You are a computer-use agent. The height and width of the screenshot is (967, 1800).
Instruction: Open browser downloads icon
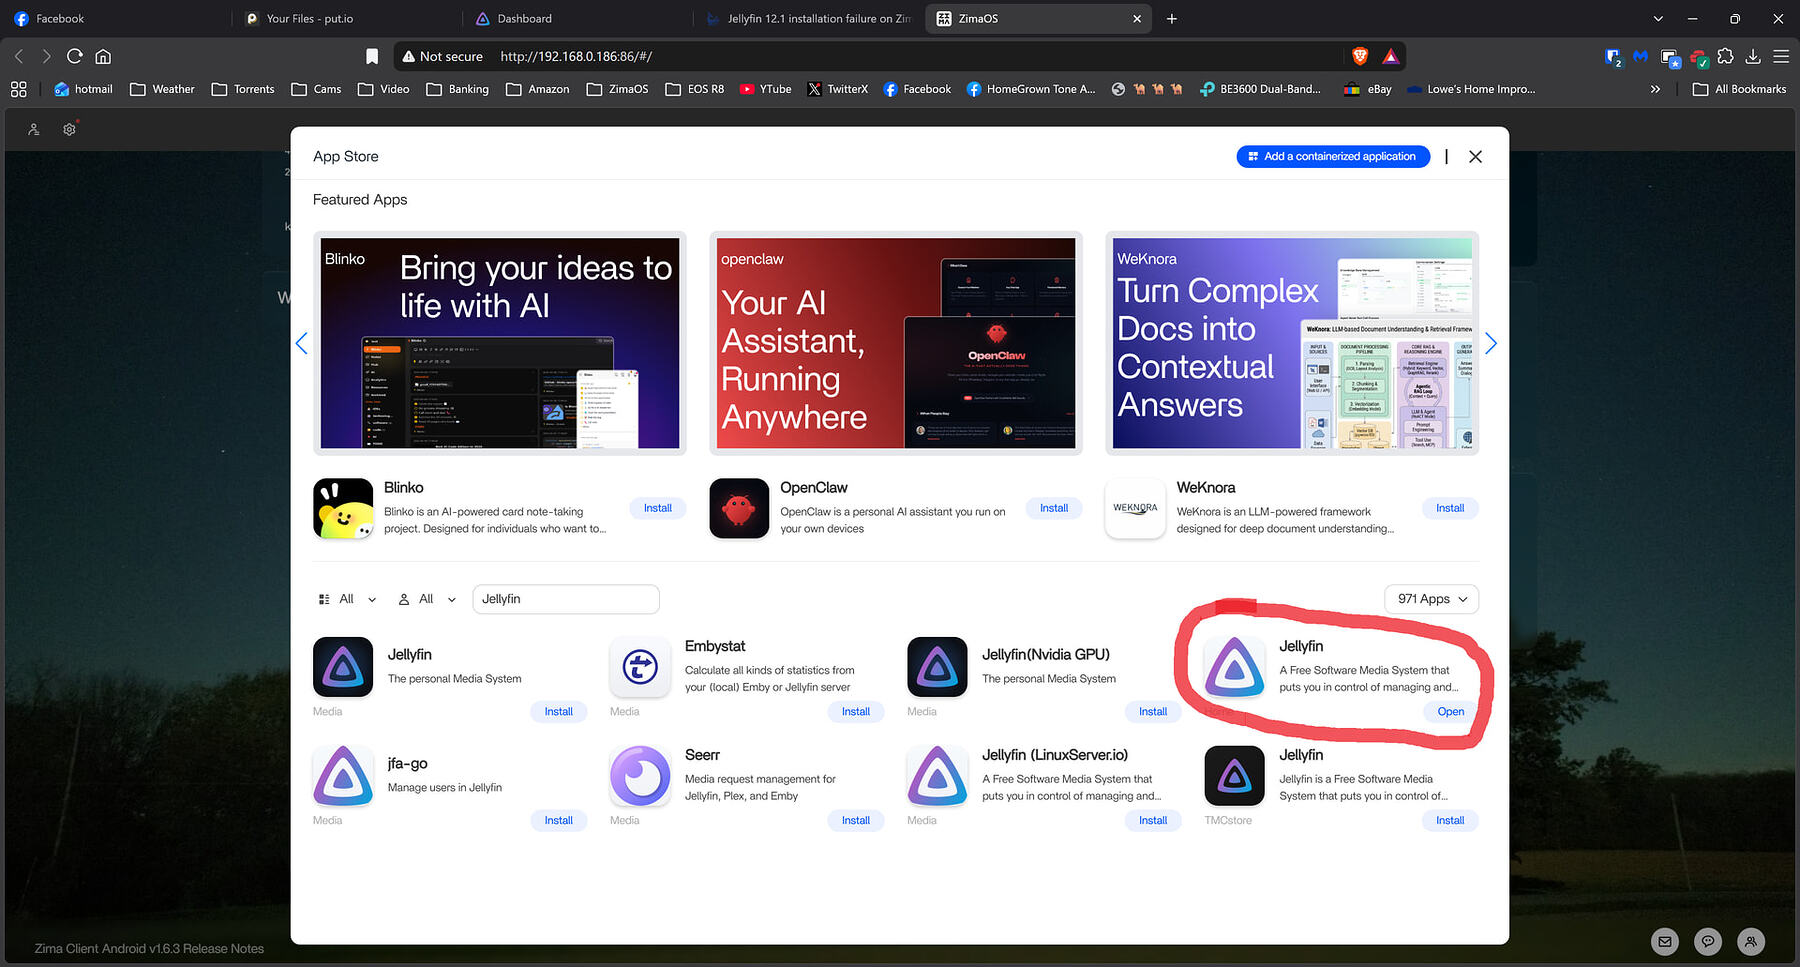coord(1753,56)
